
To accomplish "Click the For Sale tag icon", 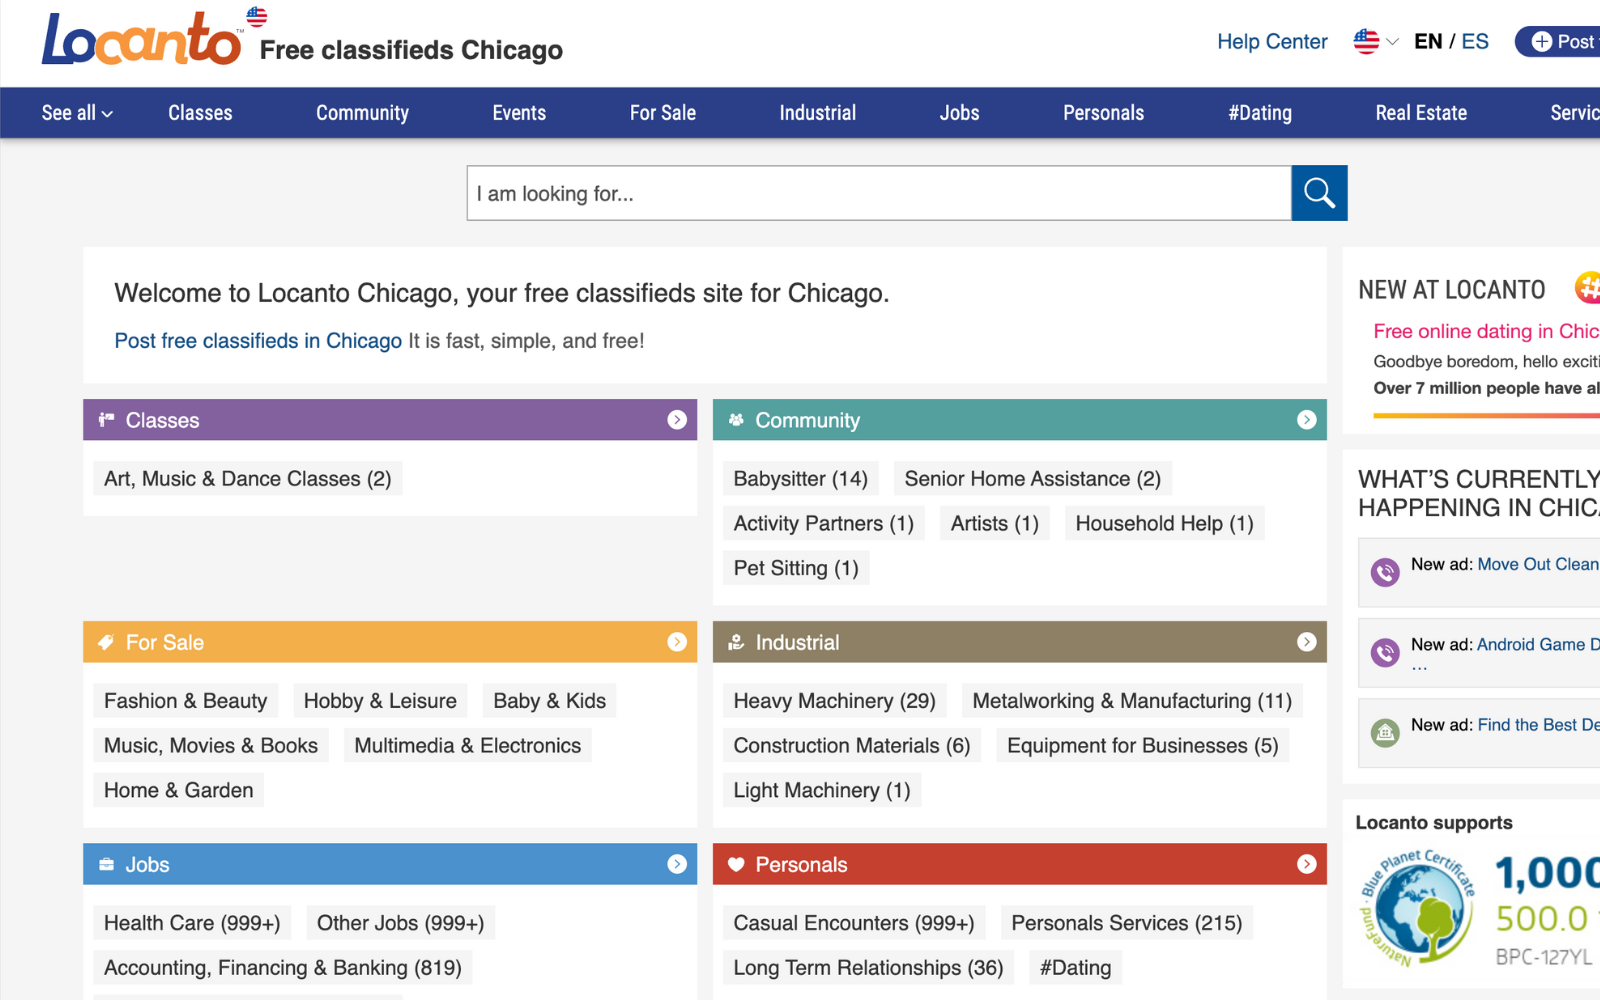I will tap(106, 642).
